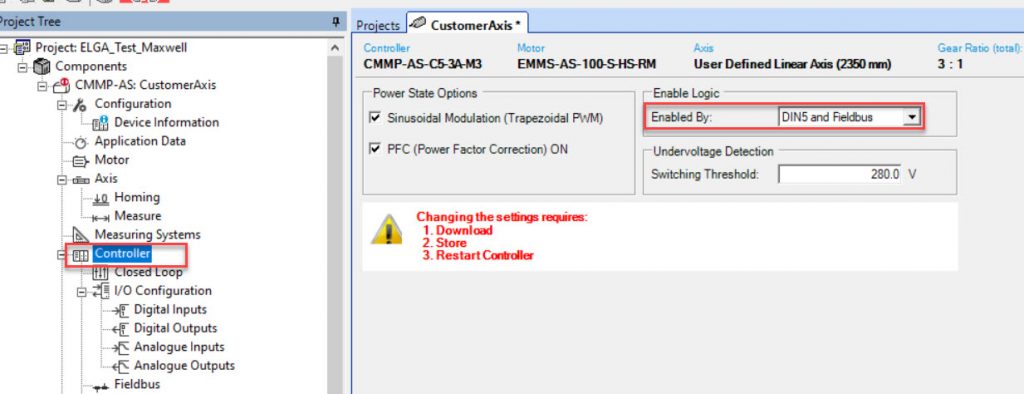This screenshot has height=394, width=1024.
Task: Click the Device Information icon in the tree
Action: [101, 123]
